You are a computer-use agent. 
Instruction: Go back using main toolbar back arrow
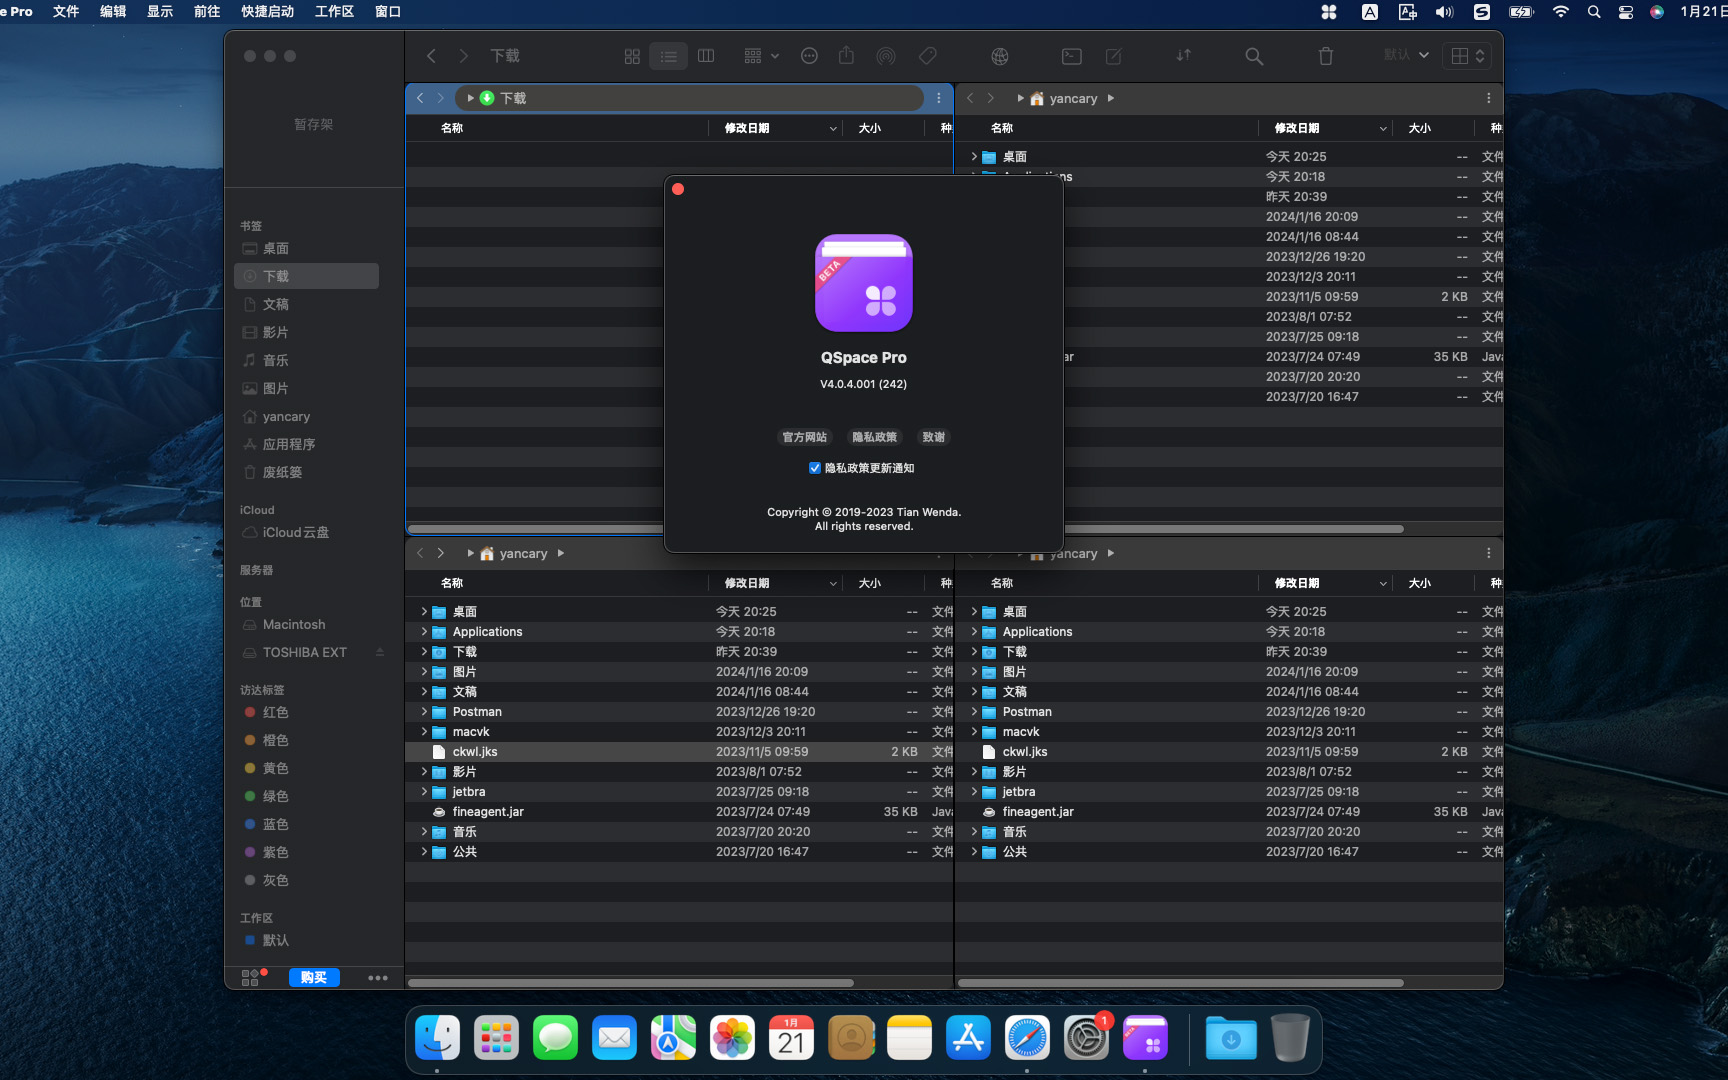(x=431, y=56)
